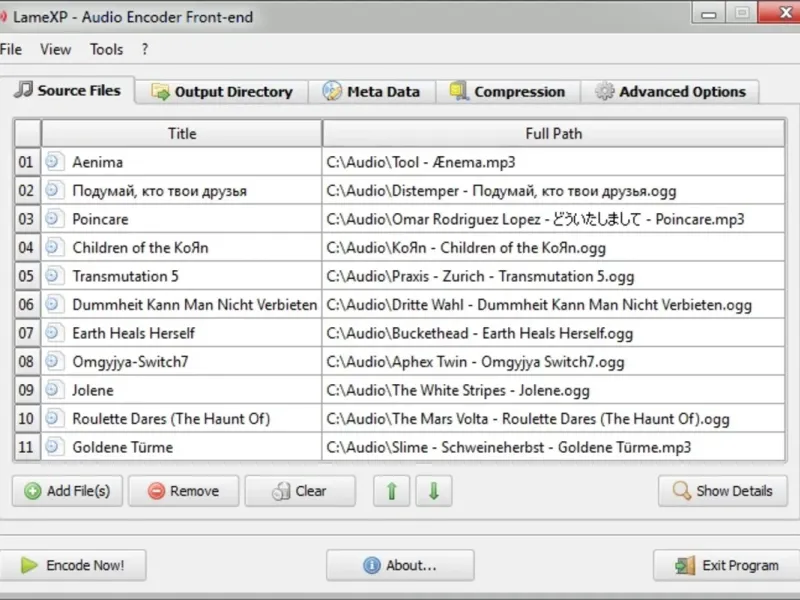
Task: Click the file icon beside Children of the KoЯn
Action: click(54, 247)
